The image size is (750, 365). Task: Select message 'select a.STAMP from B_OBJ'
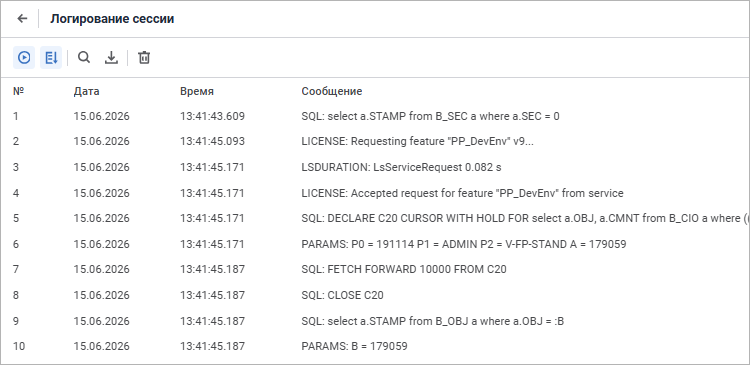433,321
